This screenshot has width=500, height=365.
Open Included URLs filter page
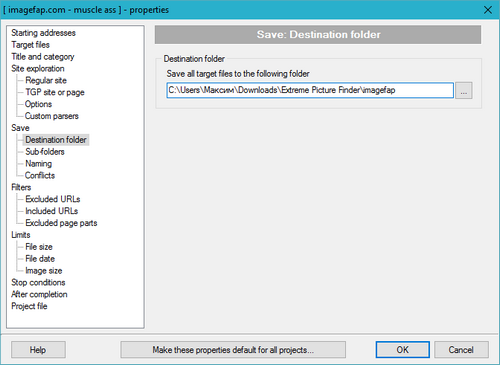pos(51,211)
